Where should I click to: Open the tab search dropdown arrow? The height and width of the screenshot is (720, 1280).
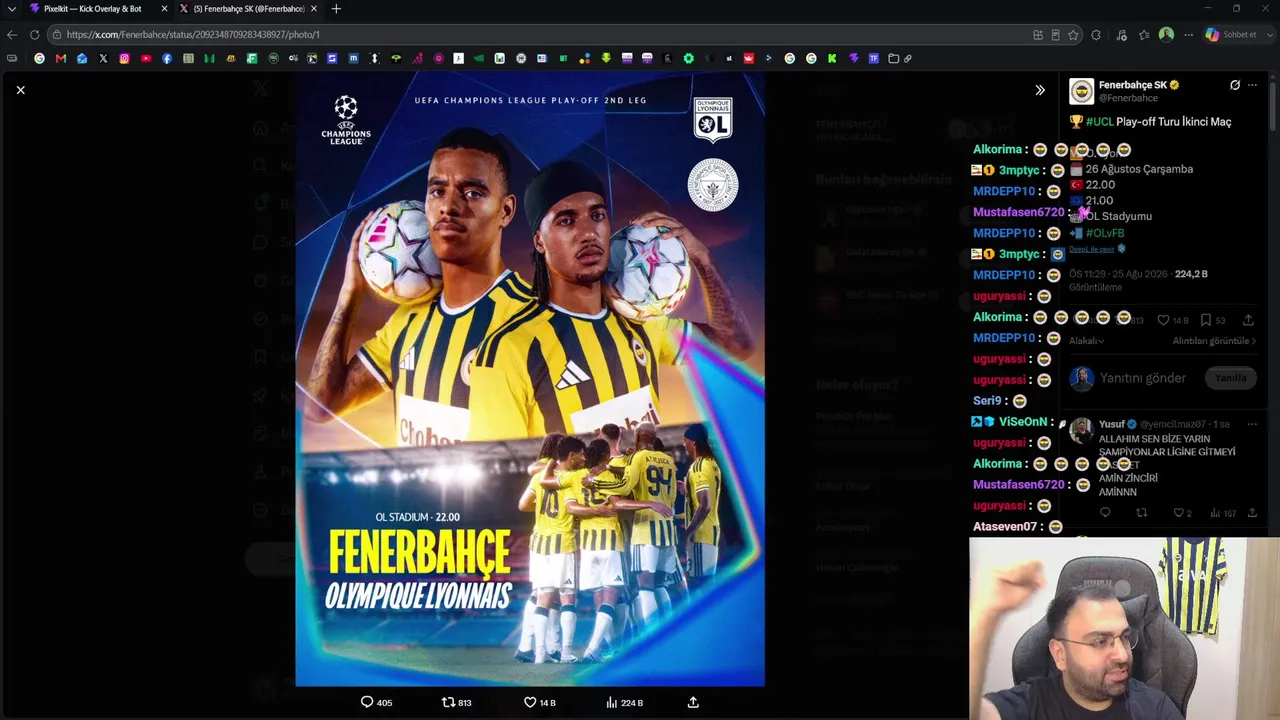(11, 9)
